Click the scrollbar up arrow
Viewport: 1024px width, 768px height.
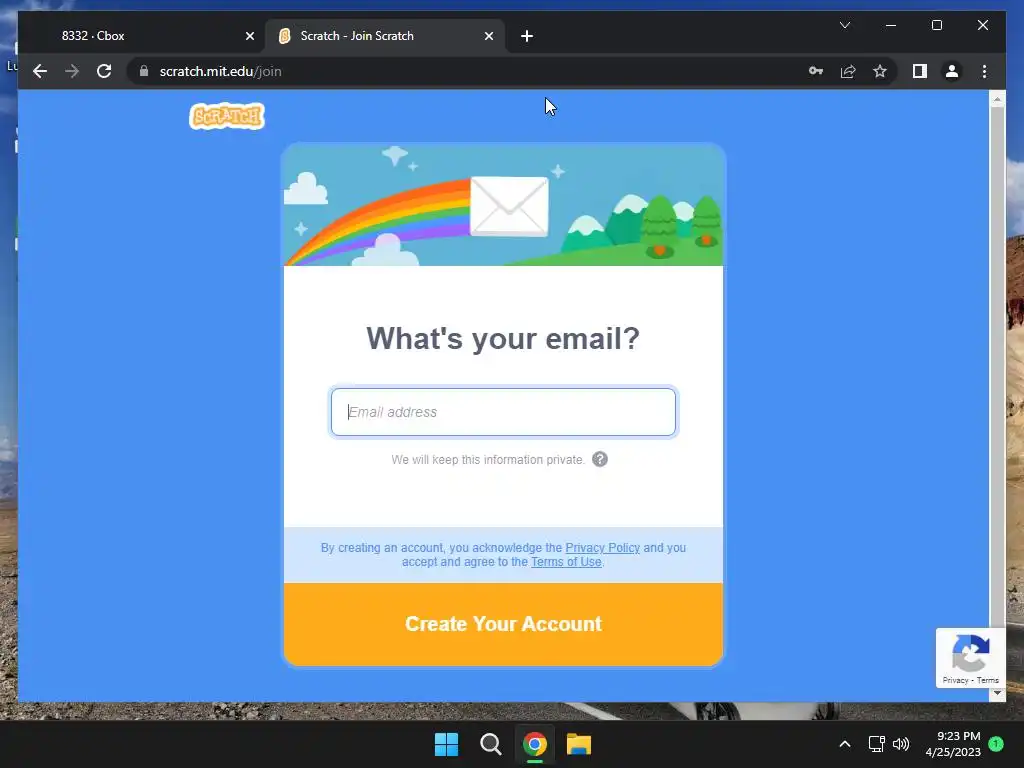click(x=997, y=99)
